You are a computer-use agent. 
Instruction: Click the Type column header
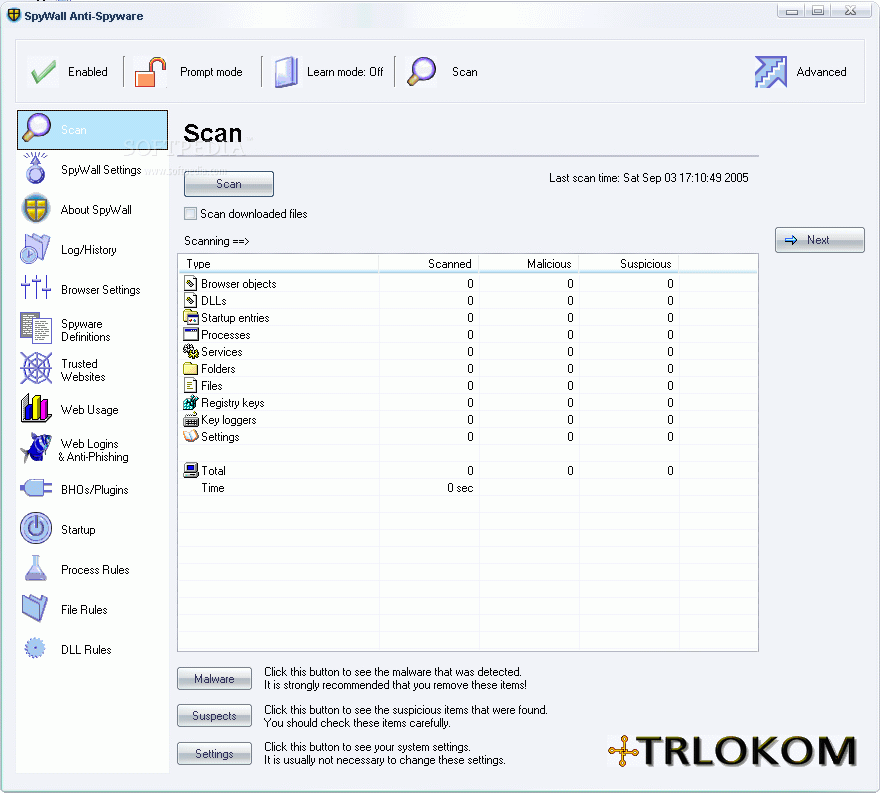[278, 264]
